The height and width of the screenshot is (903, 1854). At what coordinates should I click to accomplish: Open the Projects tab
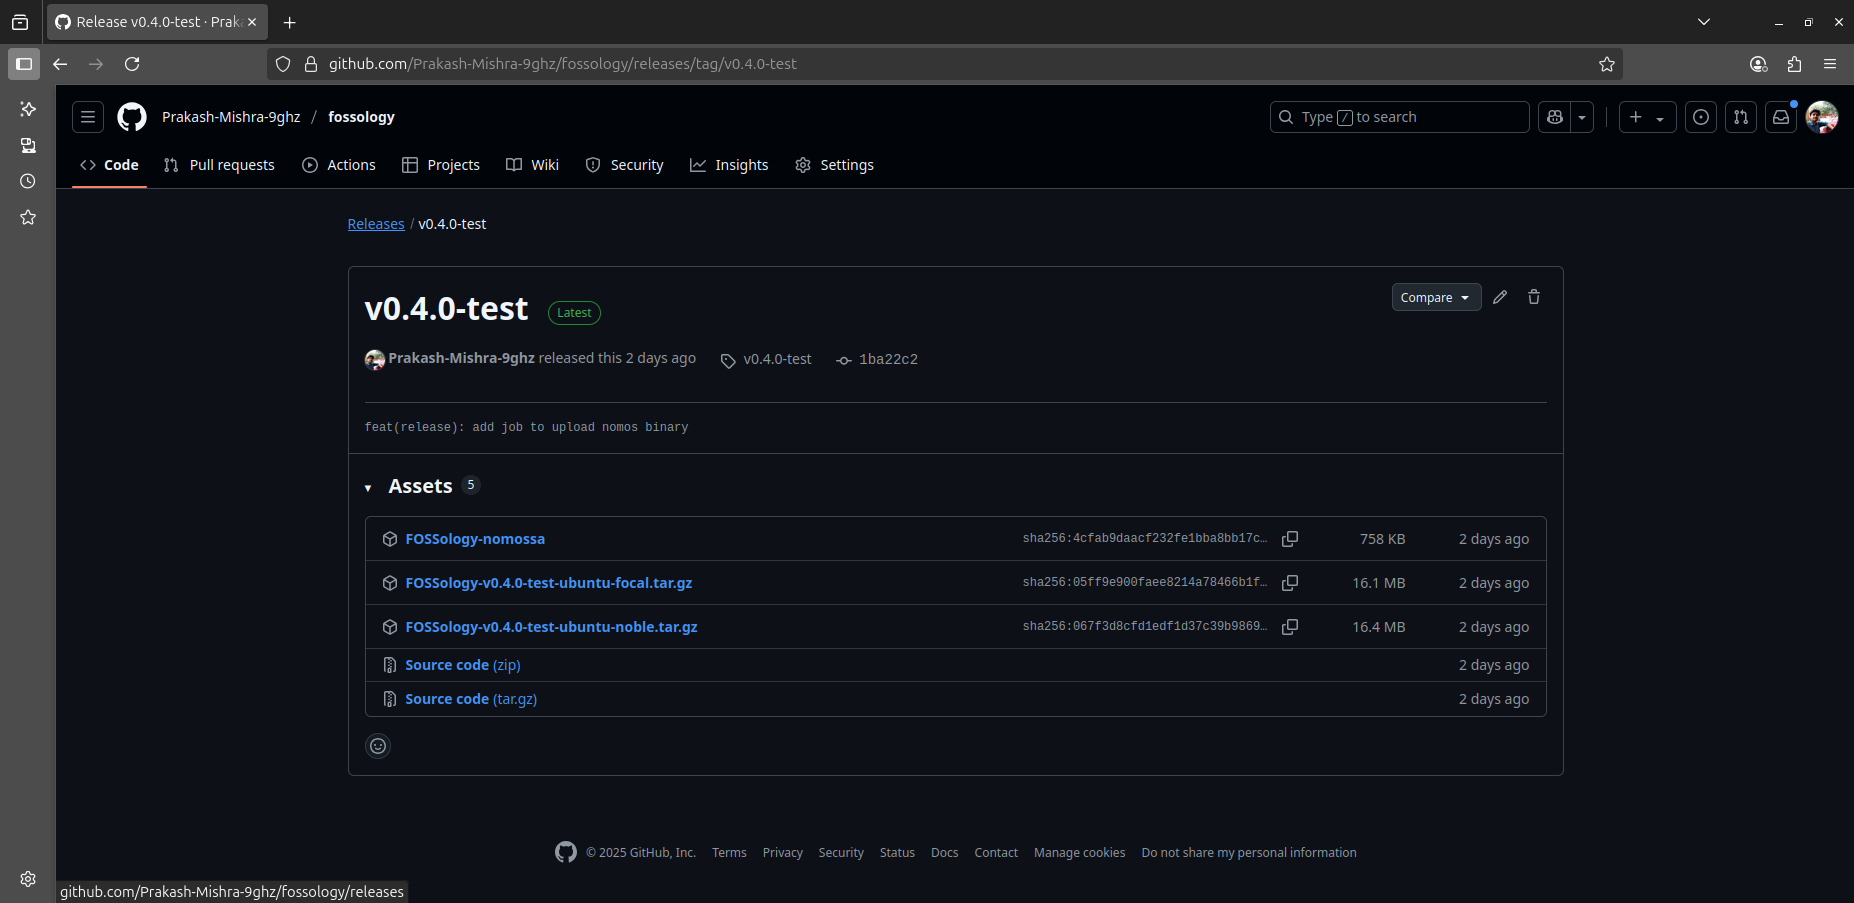click(x=441, y=165)
